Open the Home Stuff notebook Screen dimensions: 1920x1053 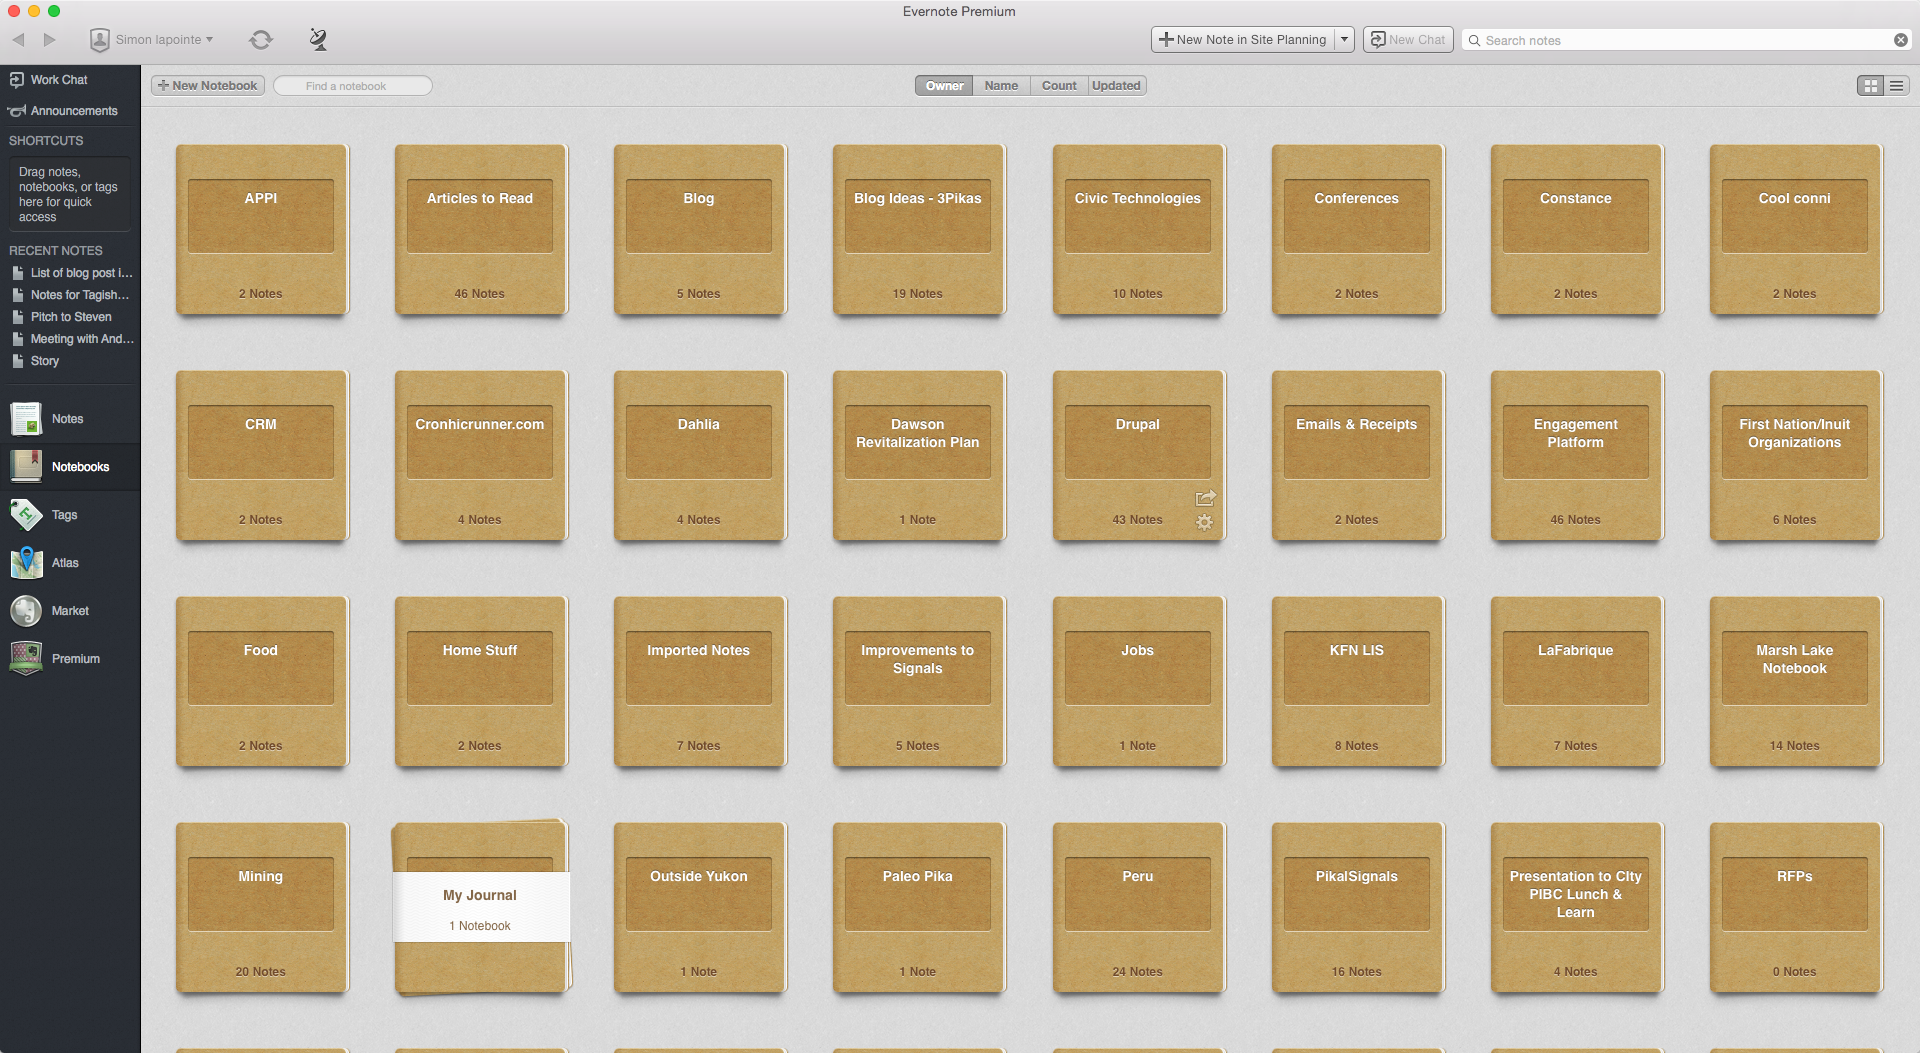pyautogui.click(x=480, y=682)
